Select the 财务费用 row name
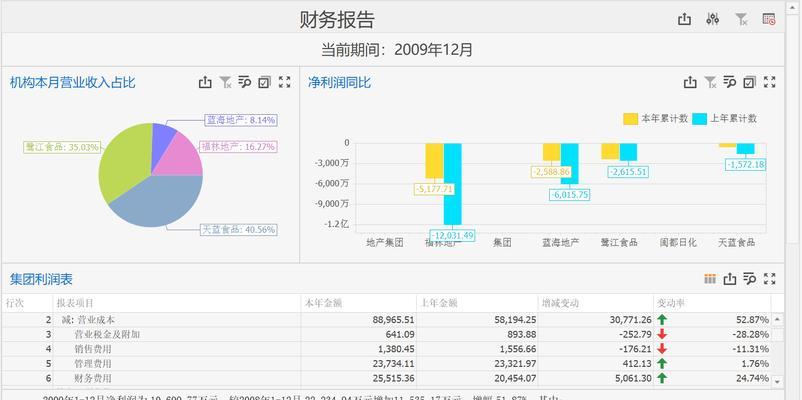Image resolution: width=802 pixels, height=400 pixels. [93, 379]
